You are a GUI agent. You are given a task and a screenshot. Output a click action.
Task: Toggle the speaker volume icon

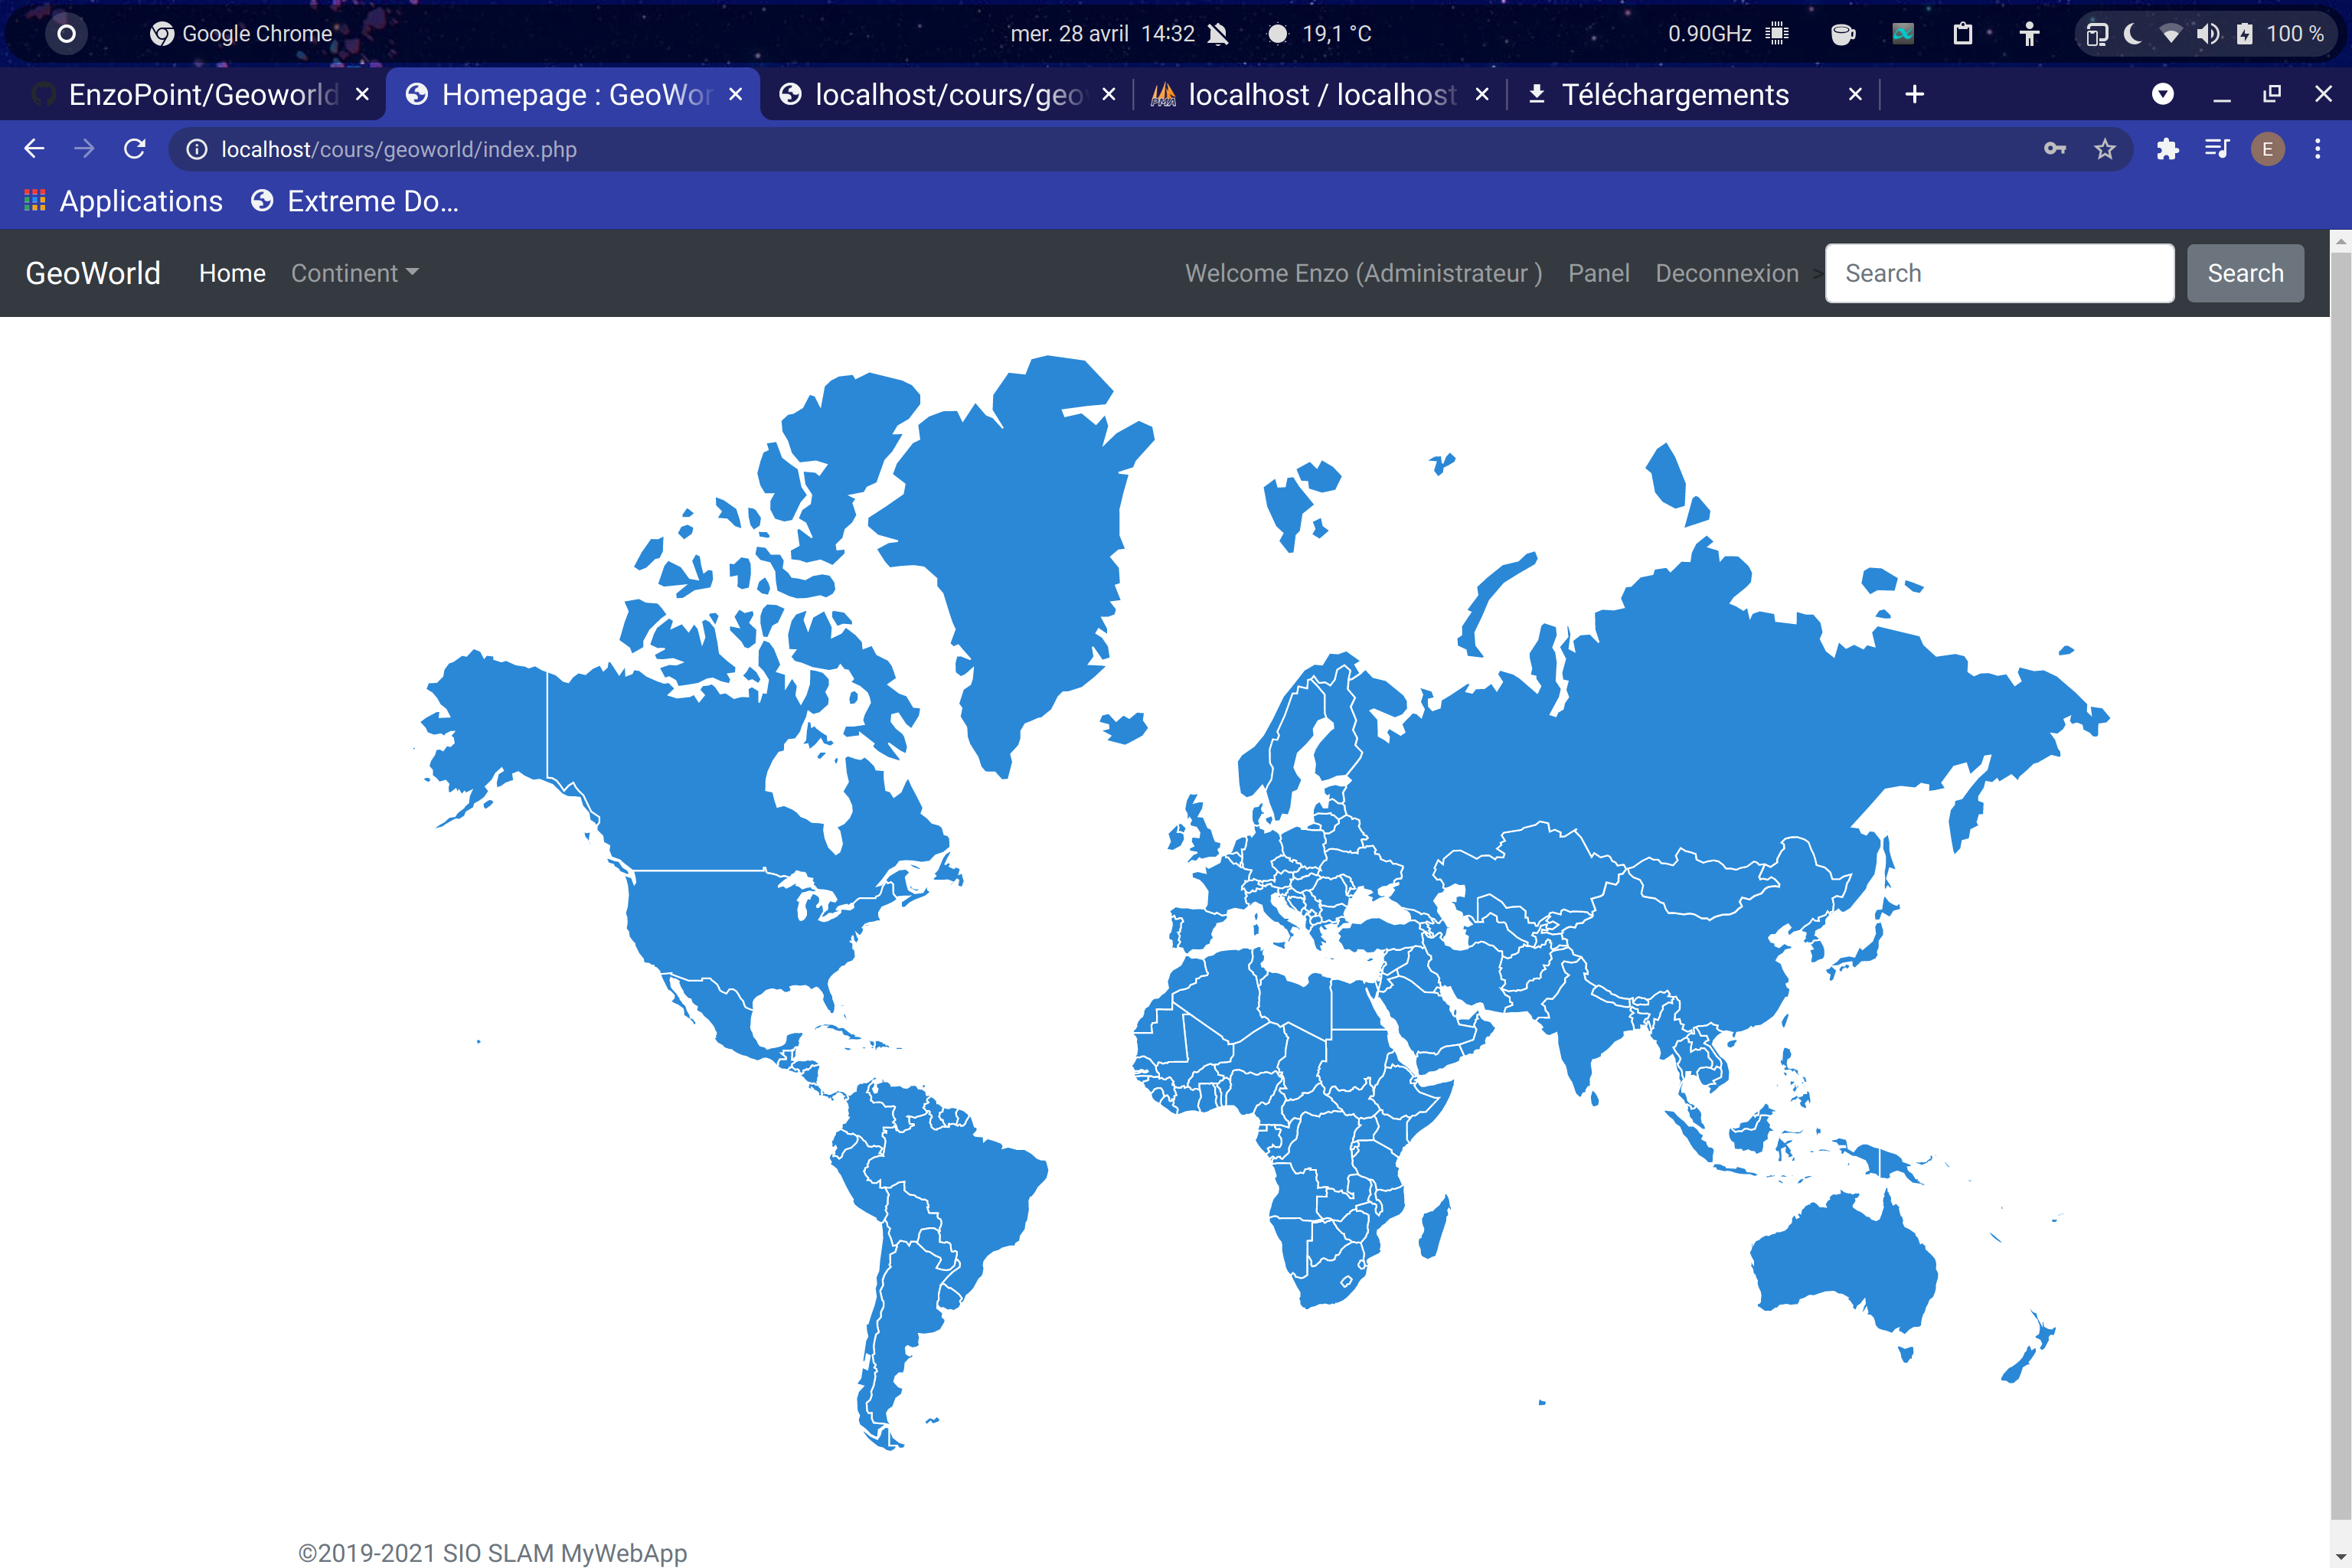[2209, 33]
